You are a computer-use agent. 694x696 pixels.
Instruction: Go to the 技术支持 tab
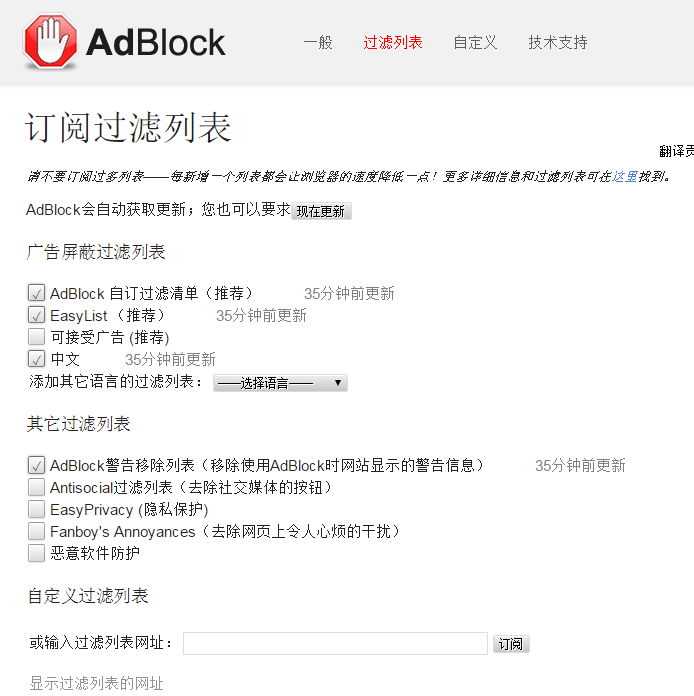coord(558,43)
